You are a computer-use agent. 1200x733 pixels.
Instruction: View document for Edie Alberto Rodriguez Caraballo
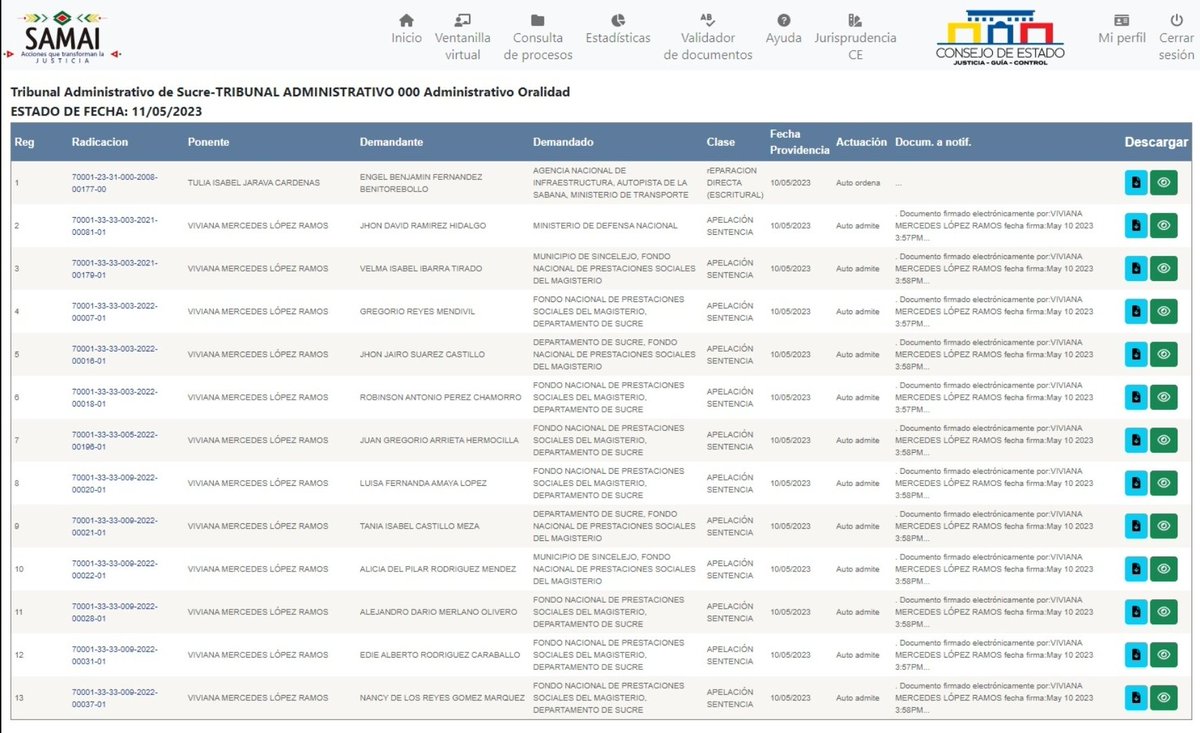[x=1163, y=655]
